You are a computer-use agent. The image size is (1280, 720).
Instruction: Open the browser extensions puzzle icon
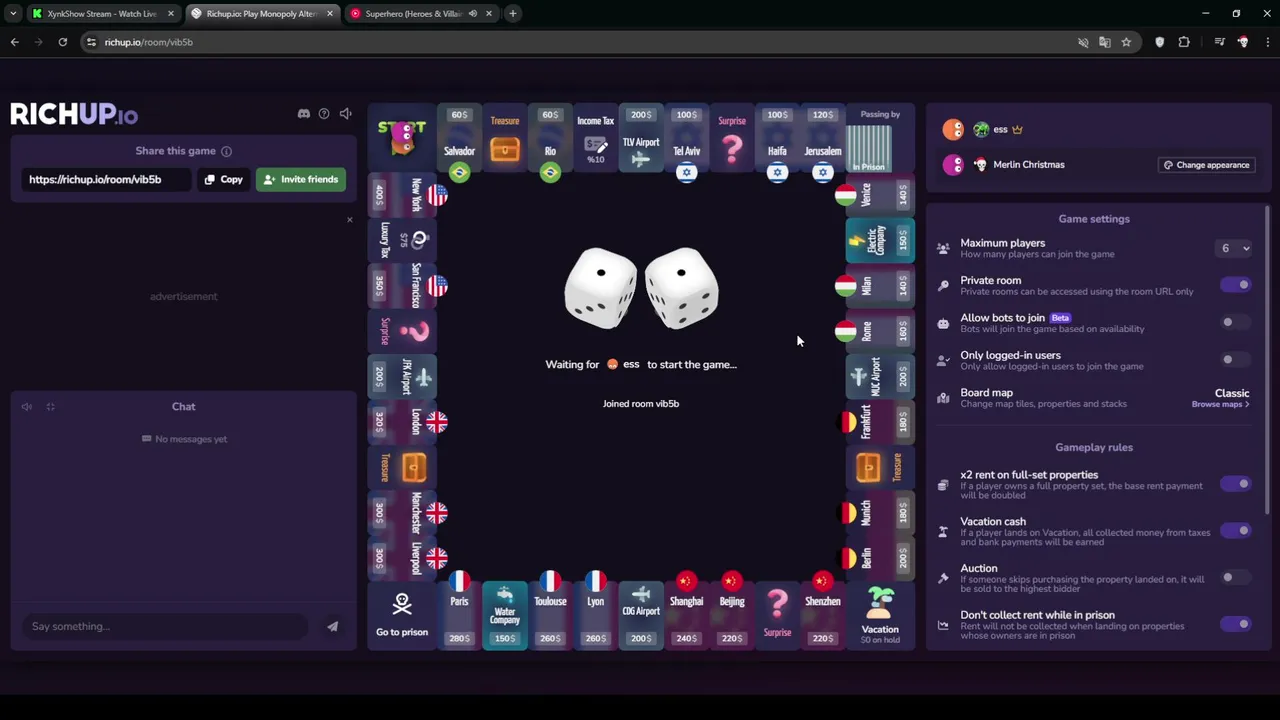[1184, 42]
